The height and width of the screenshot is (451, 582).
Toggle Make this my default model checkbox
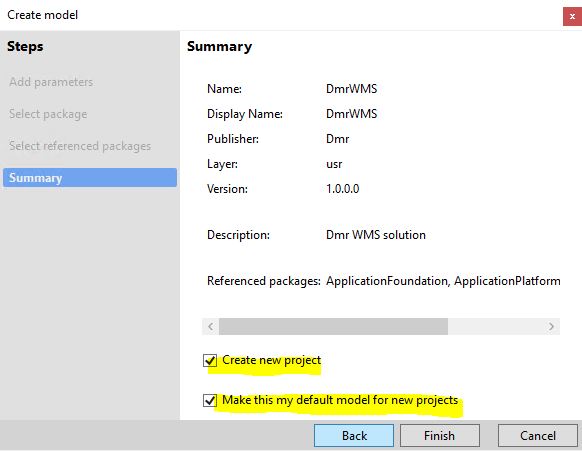[x=210, y=401]
